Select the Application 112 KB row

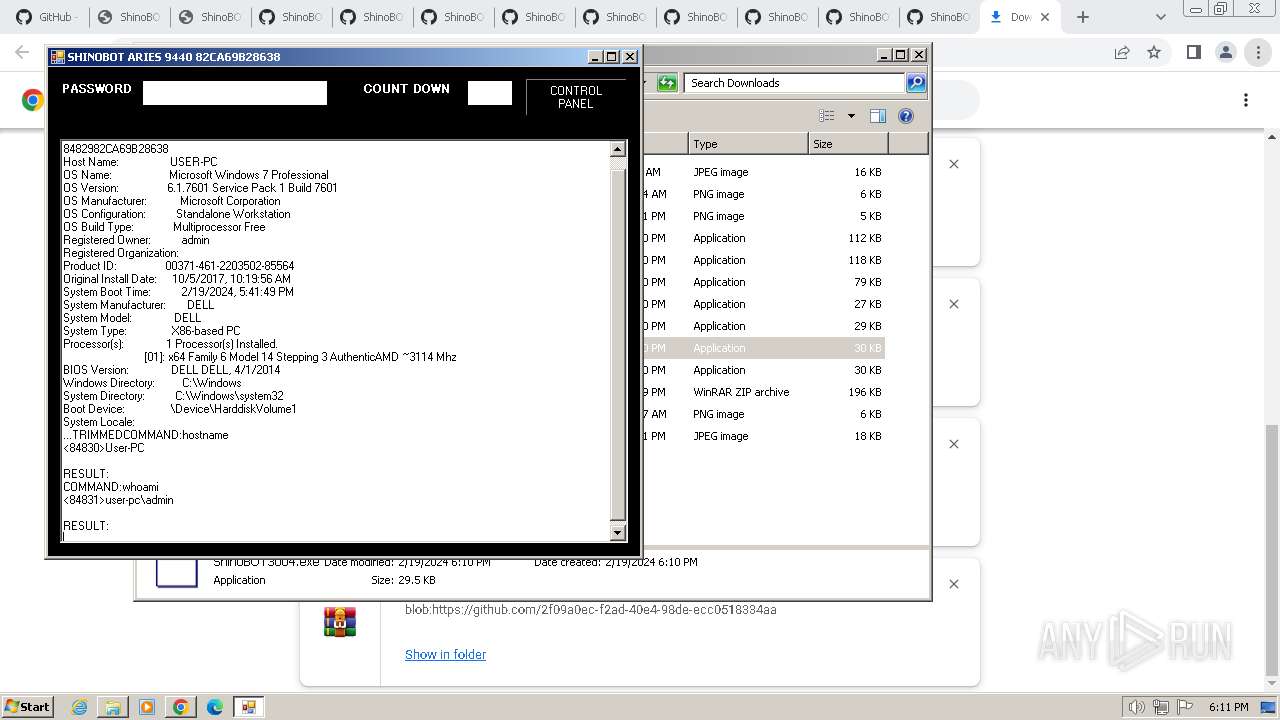(x=763, y=238)
